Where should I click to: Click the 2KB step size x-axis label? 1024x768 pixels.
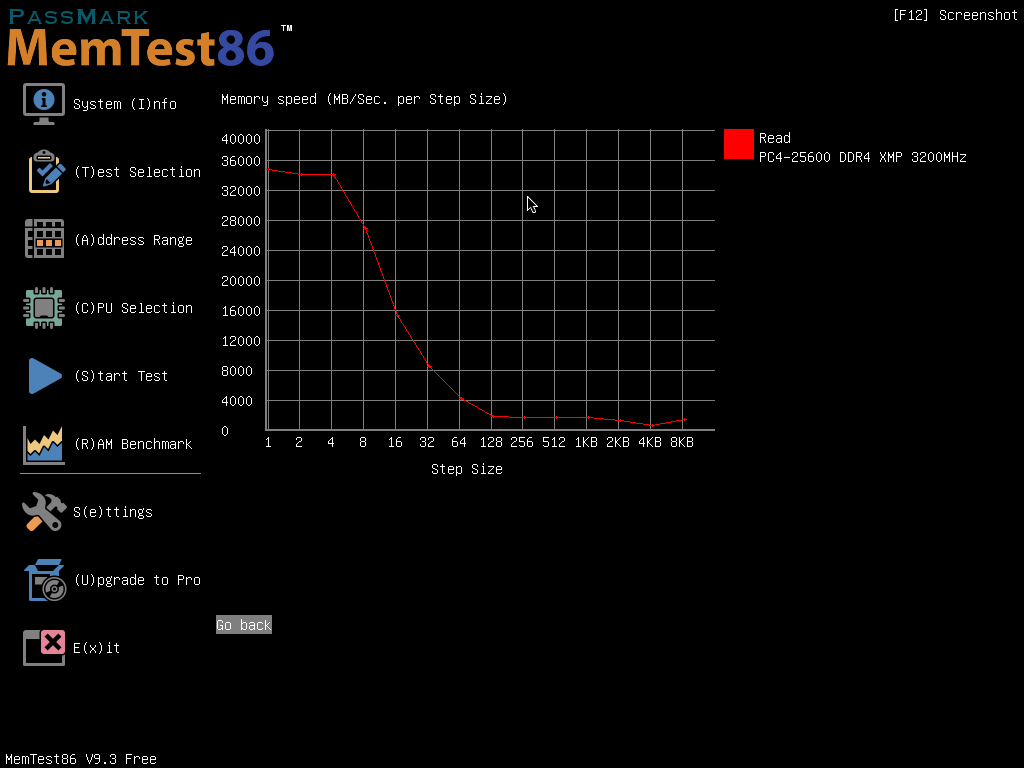618,443
